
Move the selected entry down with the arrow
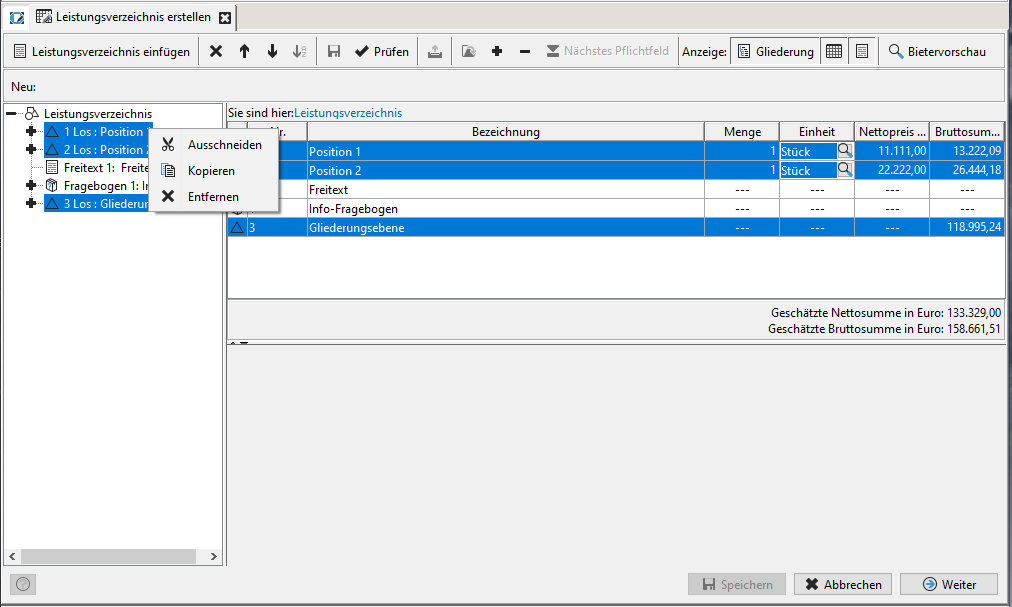click(272, 51)
